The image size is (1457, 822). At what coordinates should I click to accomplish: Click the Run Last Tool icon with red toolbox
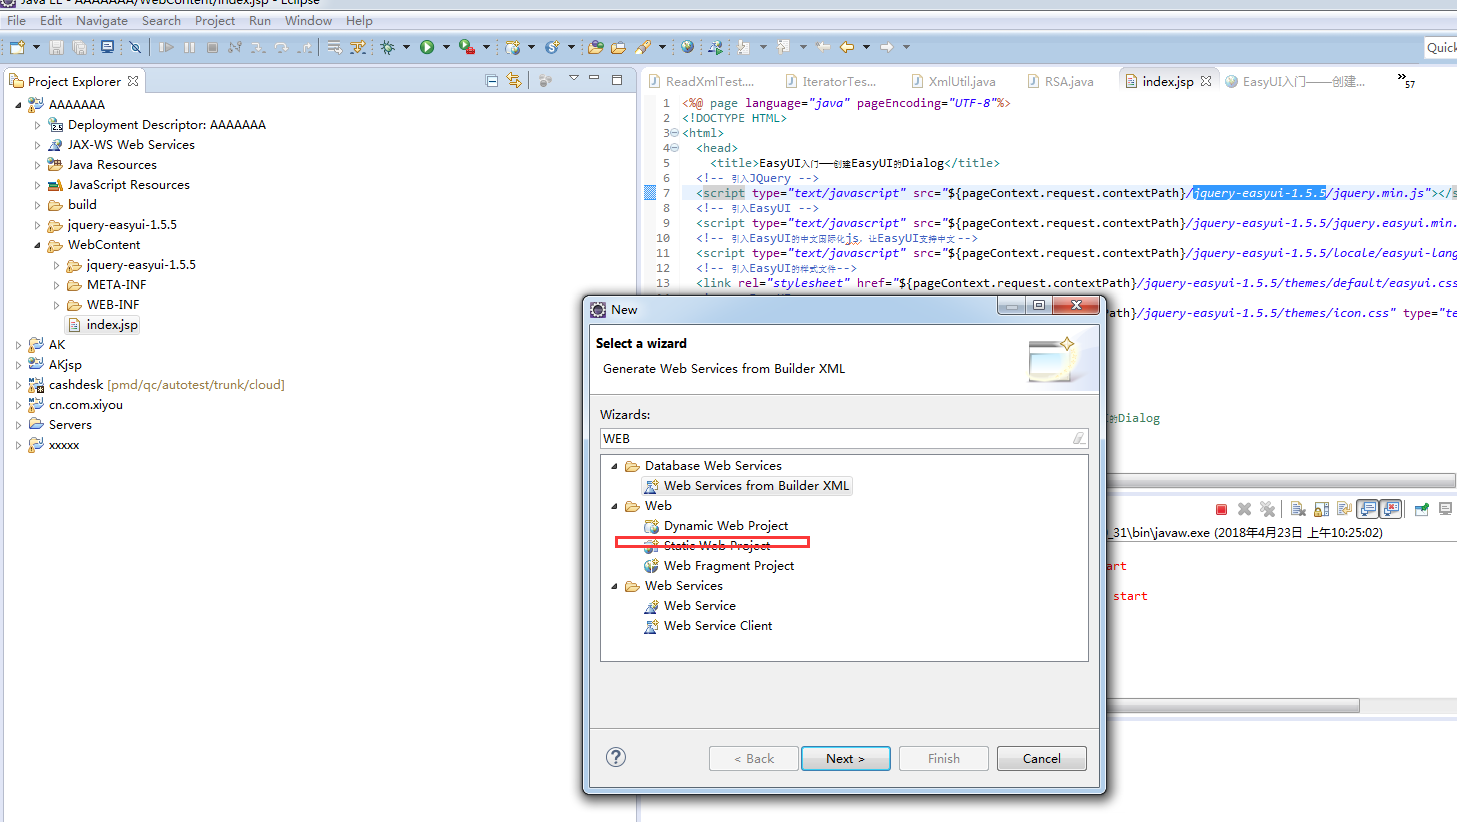point(466,47)
